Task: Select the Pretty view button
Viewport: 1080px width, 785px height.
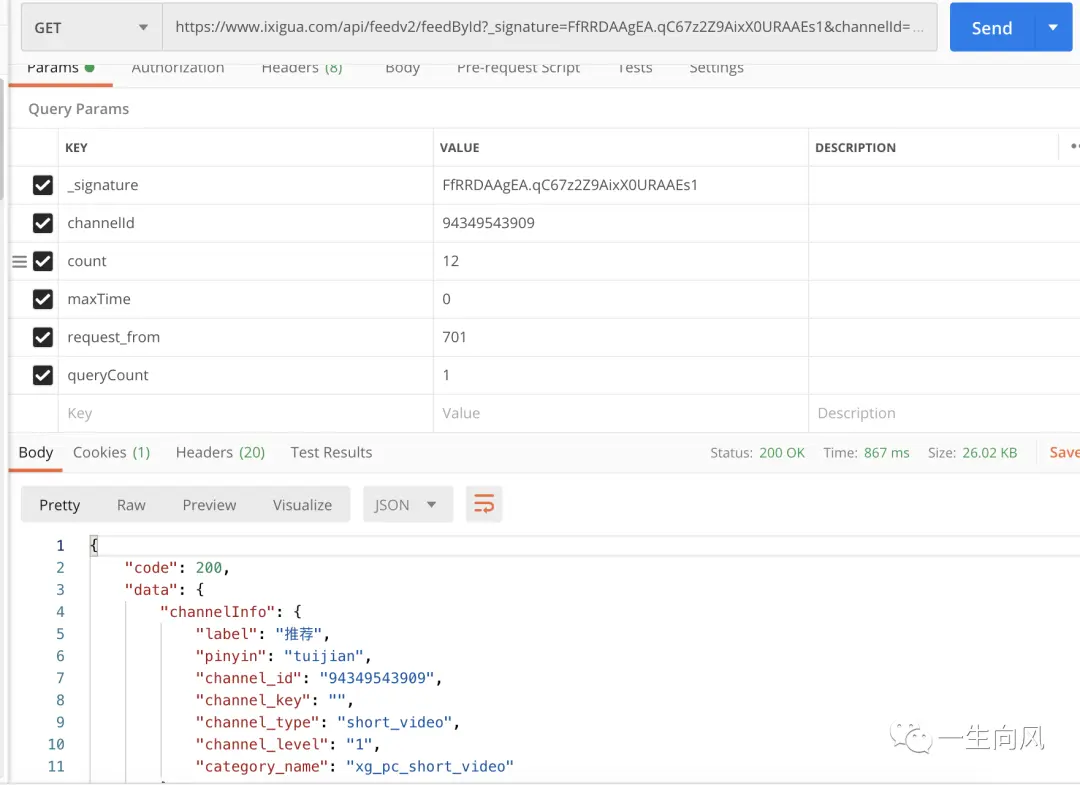Action: point(60,505)
